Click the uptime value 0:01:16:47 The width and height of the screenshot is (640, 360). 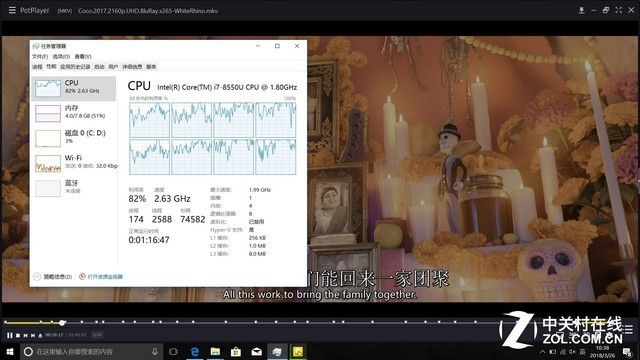(149, 240)
